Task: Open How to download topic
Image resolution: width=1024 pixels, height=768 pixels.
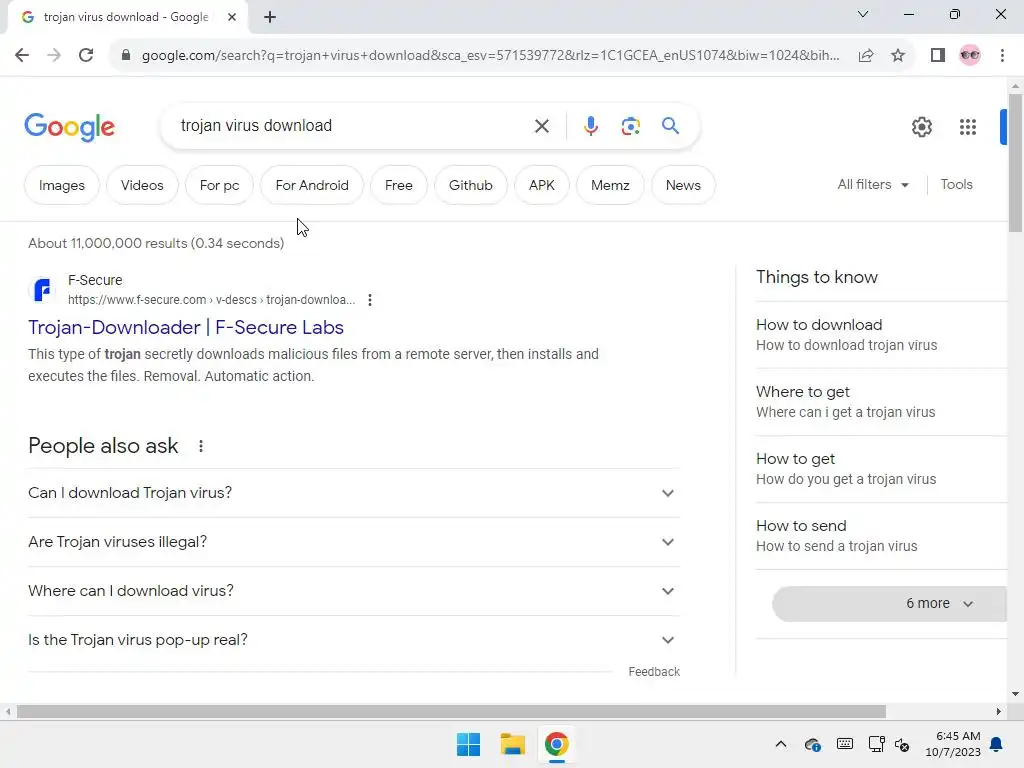Action: (x=881, y=335)
